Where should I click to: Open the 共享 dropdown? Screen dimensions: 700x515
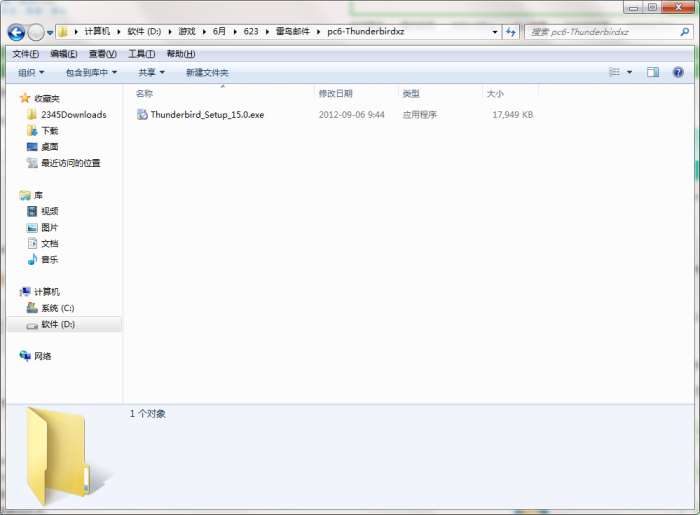pyautogui.click(x=151, y=72)
